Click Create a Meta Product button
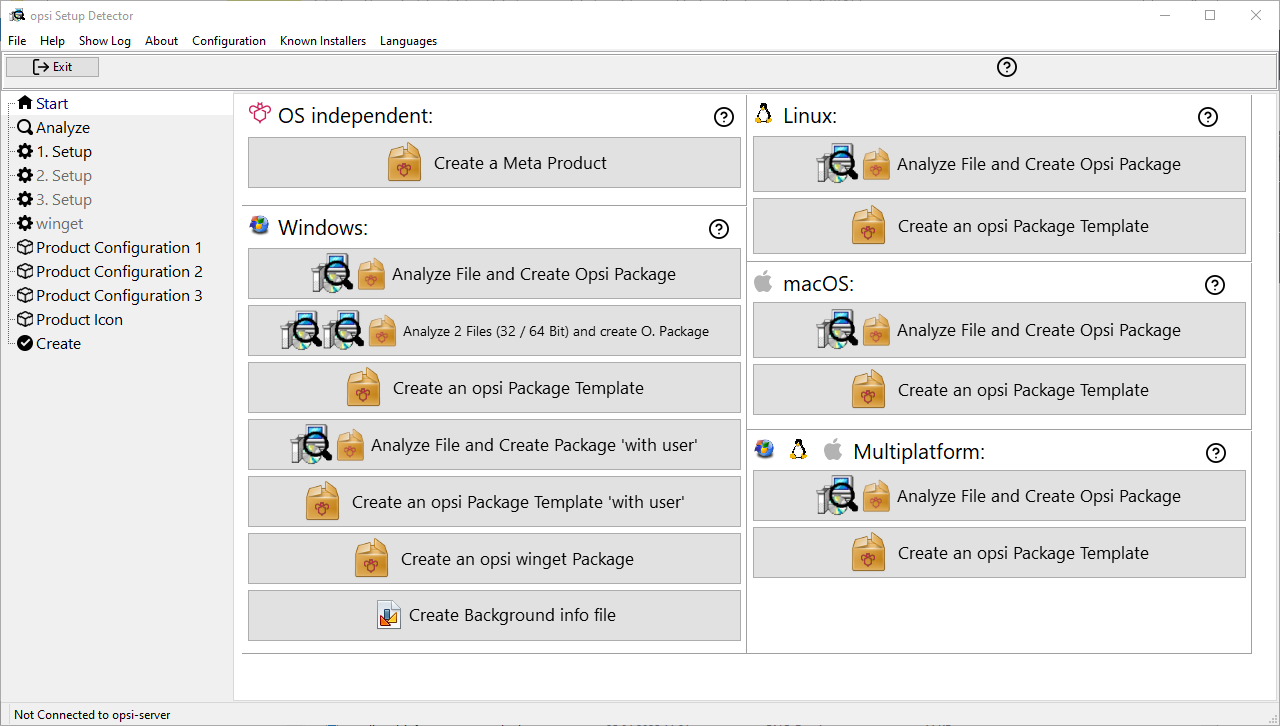The width and height of the screenshot is (1280, 726). click(494, 162)
